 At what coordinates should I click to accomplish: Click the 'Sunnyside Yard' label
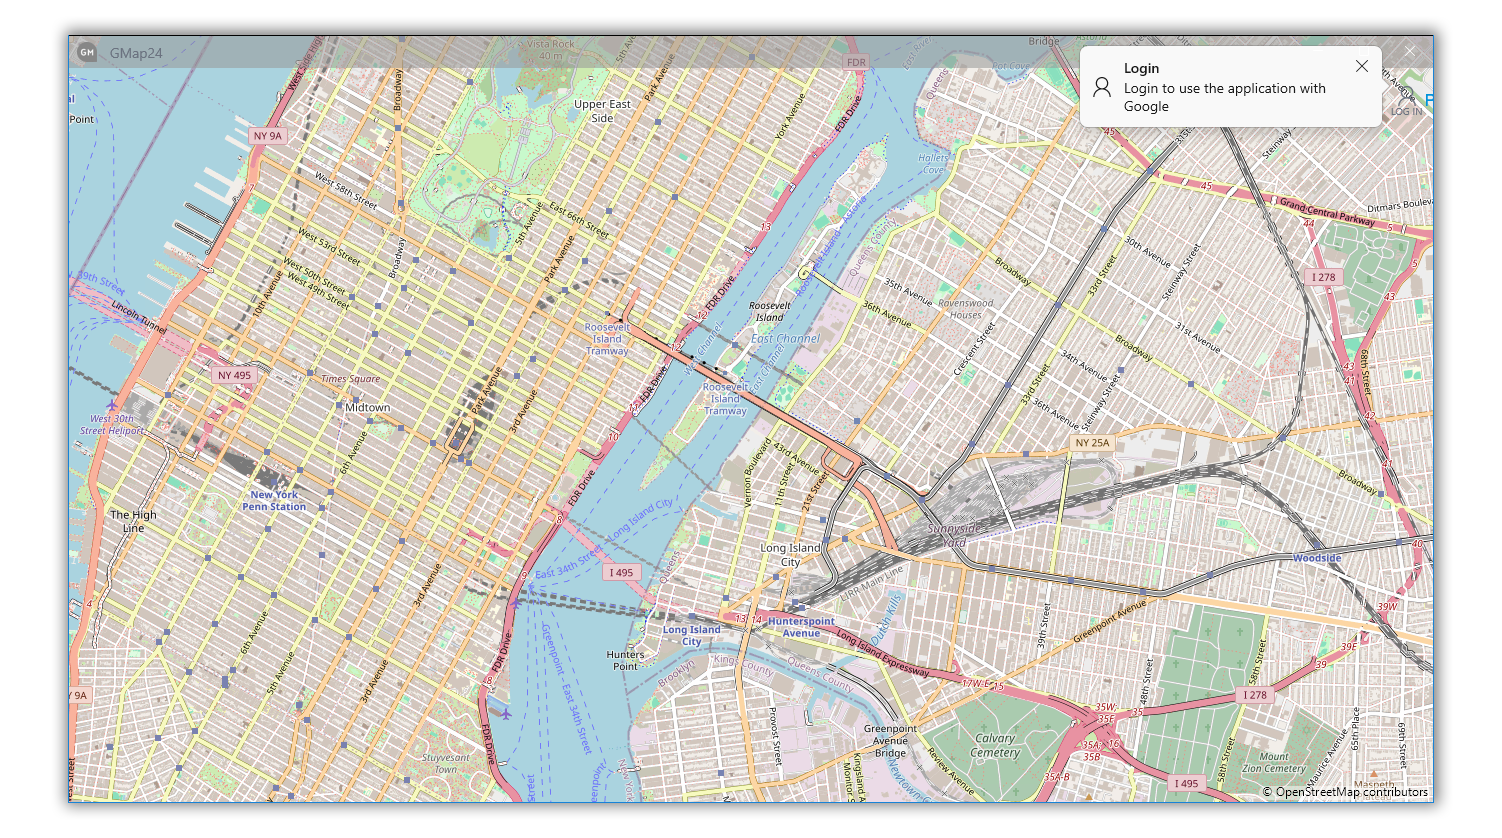(x=954, y=535)
